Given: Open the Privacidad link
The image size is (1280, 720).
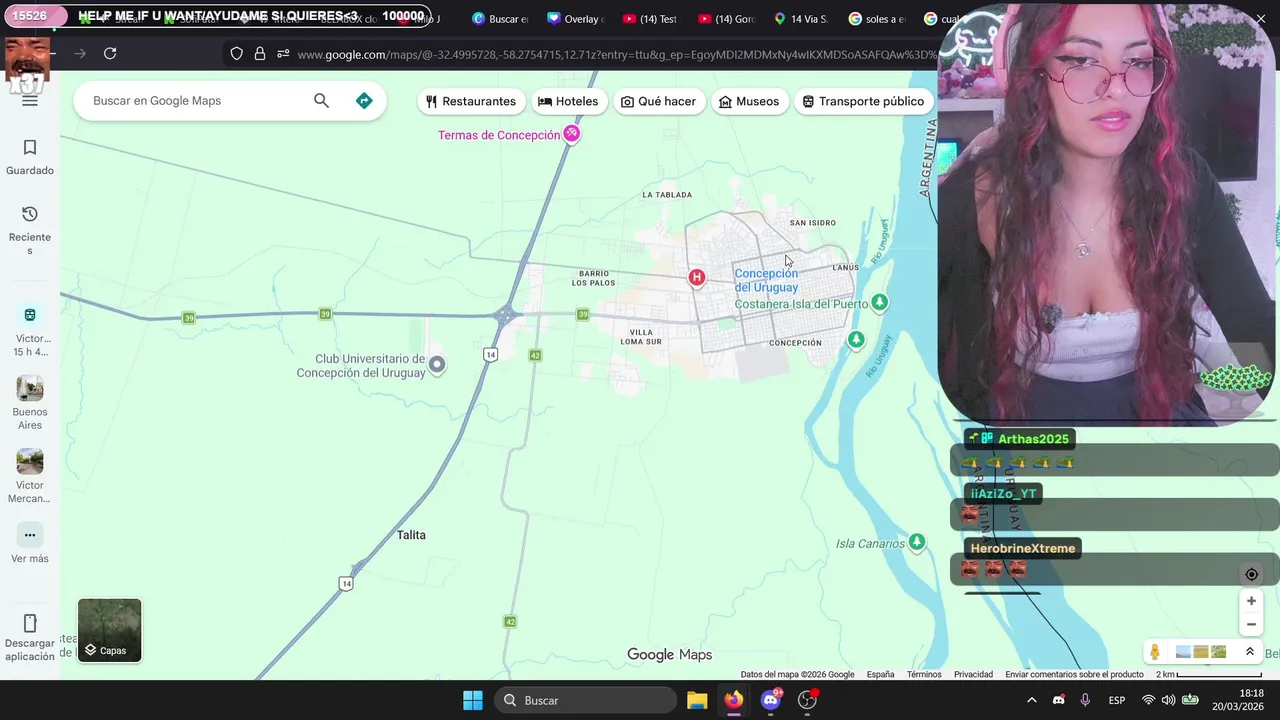Looking at the screenshot, I should pos(973,674).
